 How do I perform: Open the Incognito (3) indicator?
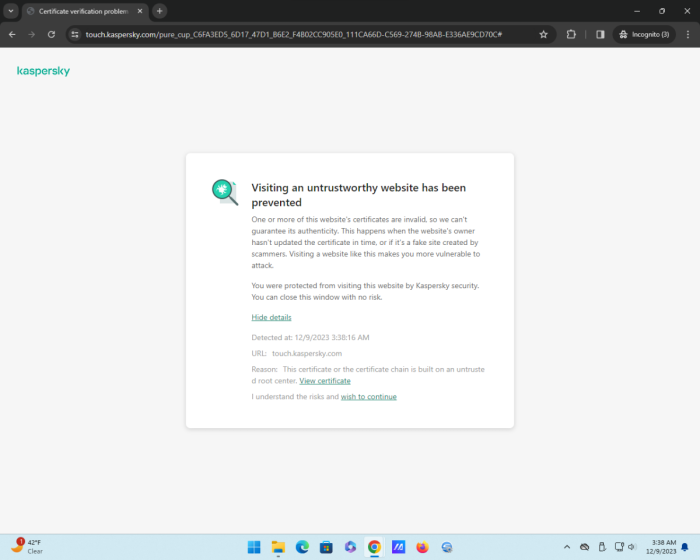tap(644, 34)
